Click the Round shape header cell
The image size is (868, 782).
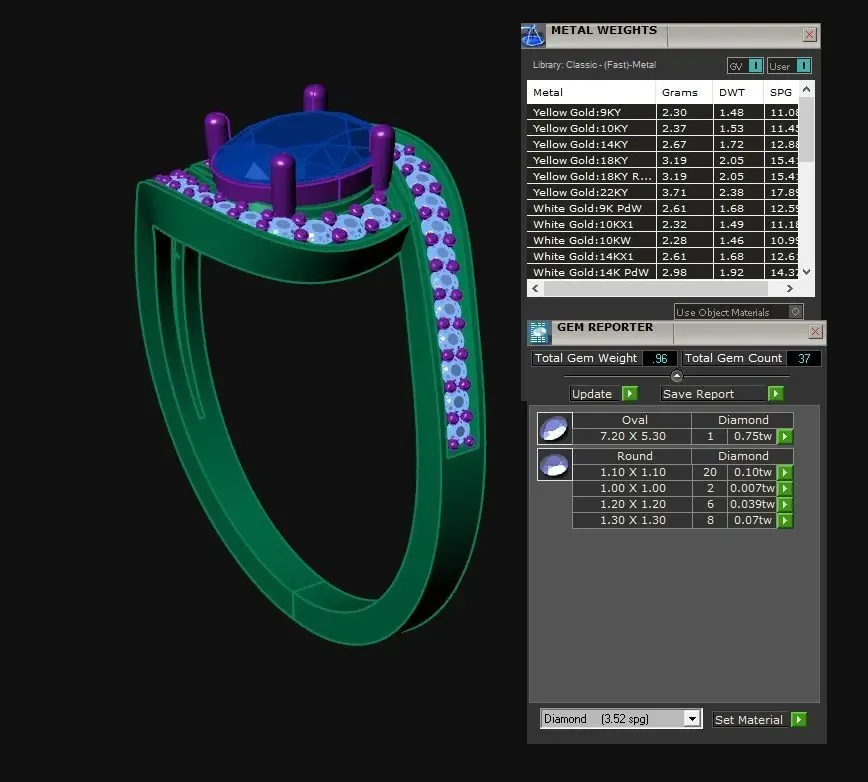(632, 456)
